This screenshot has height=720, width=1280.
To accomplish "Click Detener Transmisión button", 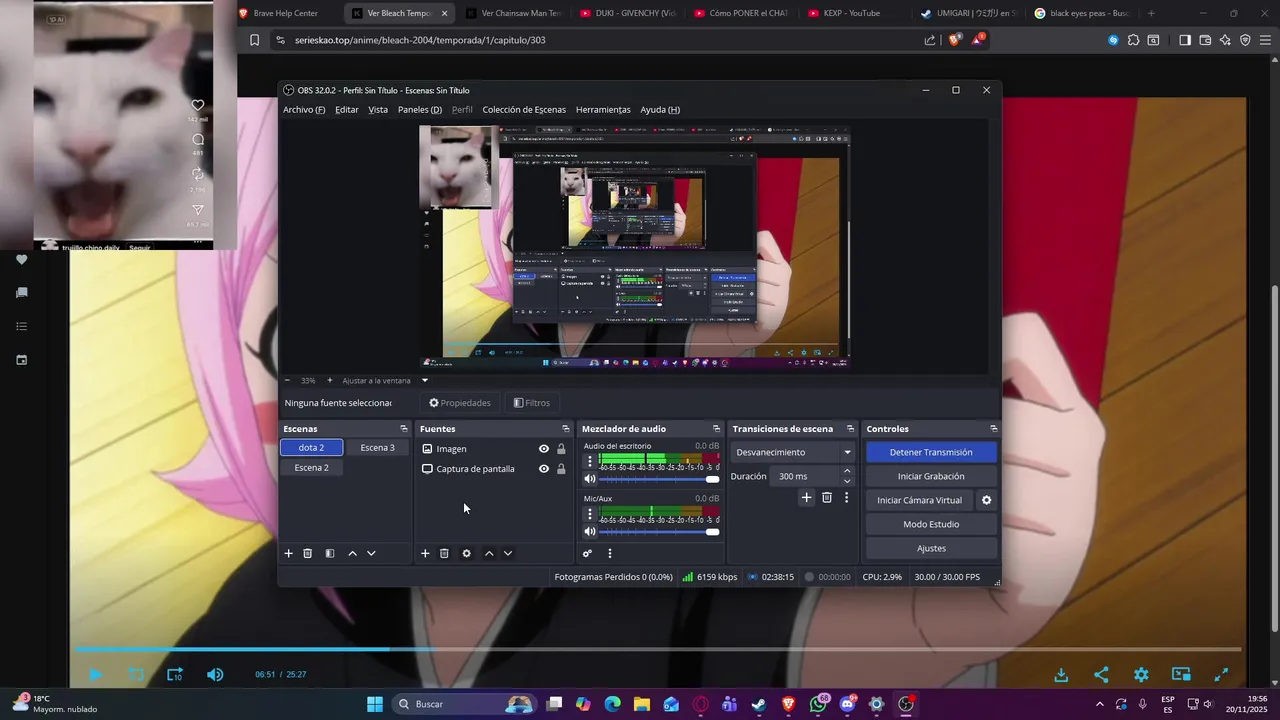I will click(931, 452).
